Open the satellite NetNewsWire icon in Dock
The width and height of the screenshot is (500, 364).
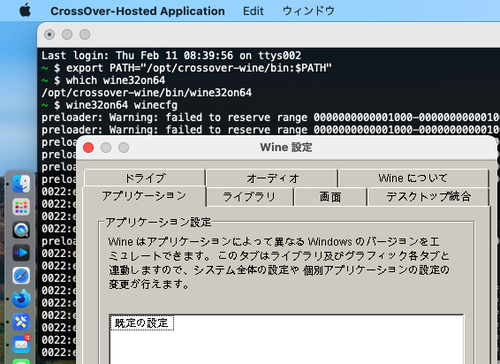click(21, 322)
